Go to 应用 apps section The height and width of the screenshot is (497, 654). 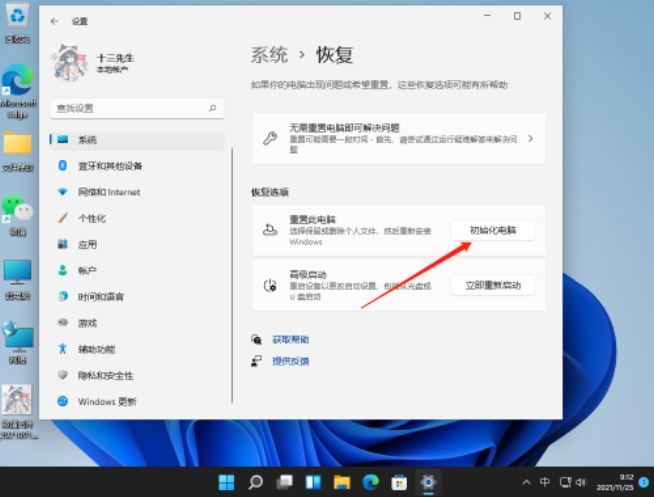click(x=88, y=244)
